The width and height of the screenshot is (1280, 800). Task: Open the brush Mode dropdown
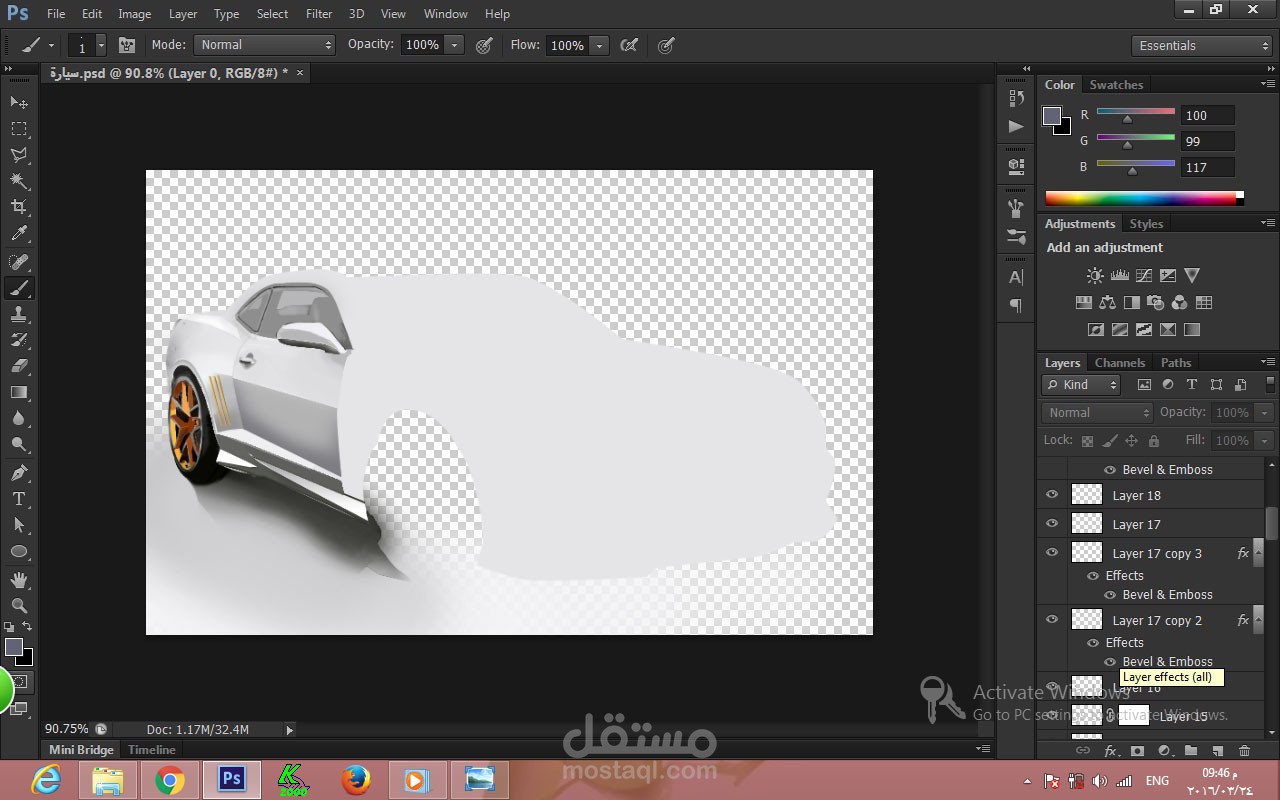point(265,45)
